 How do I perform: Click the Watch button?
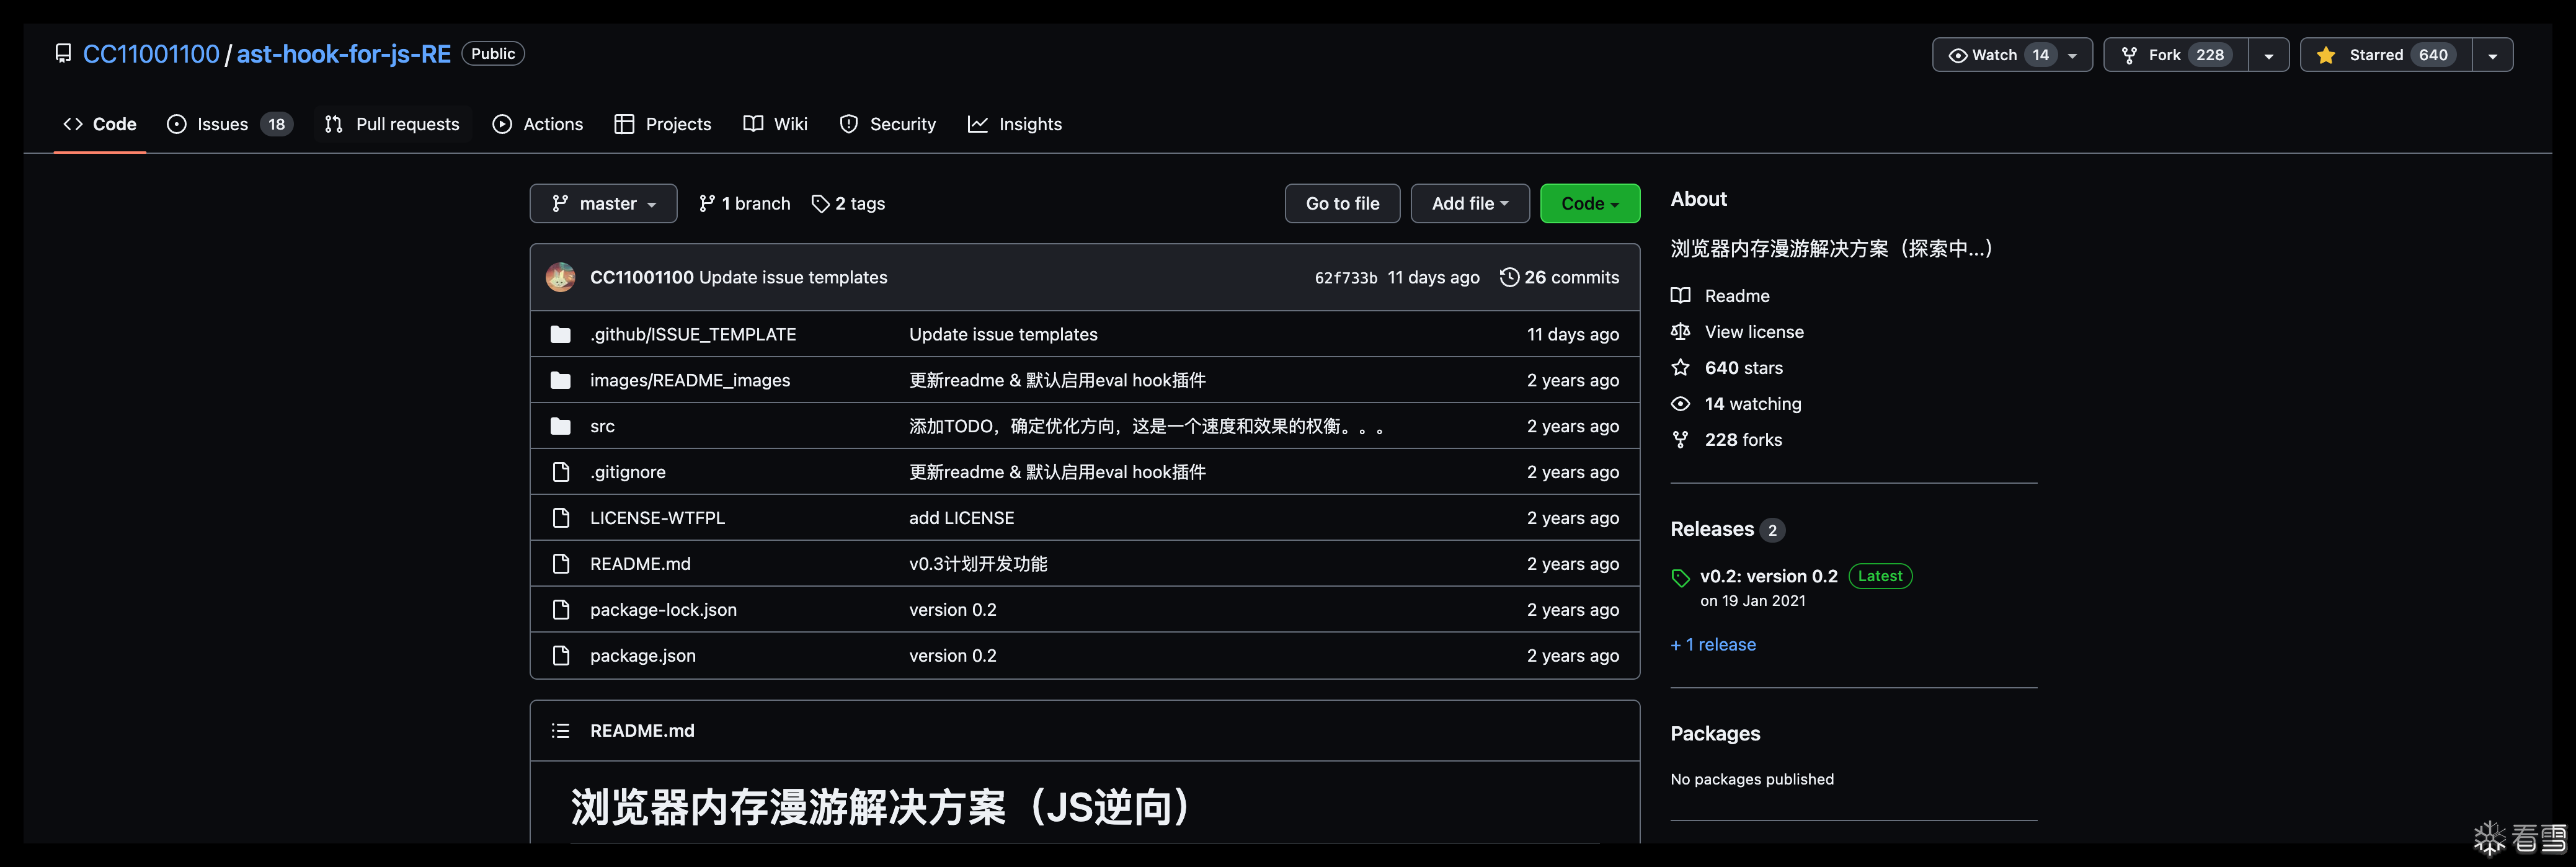click(x=2012, y=55)
